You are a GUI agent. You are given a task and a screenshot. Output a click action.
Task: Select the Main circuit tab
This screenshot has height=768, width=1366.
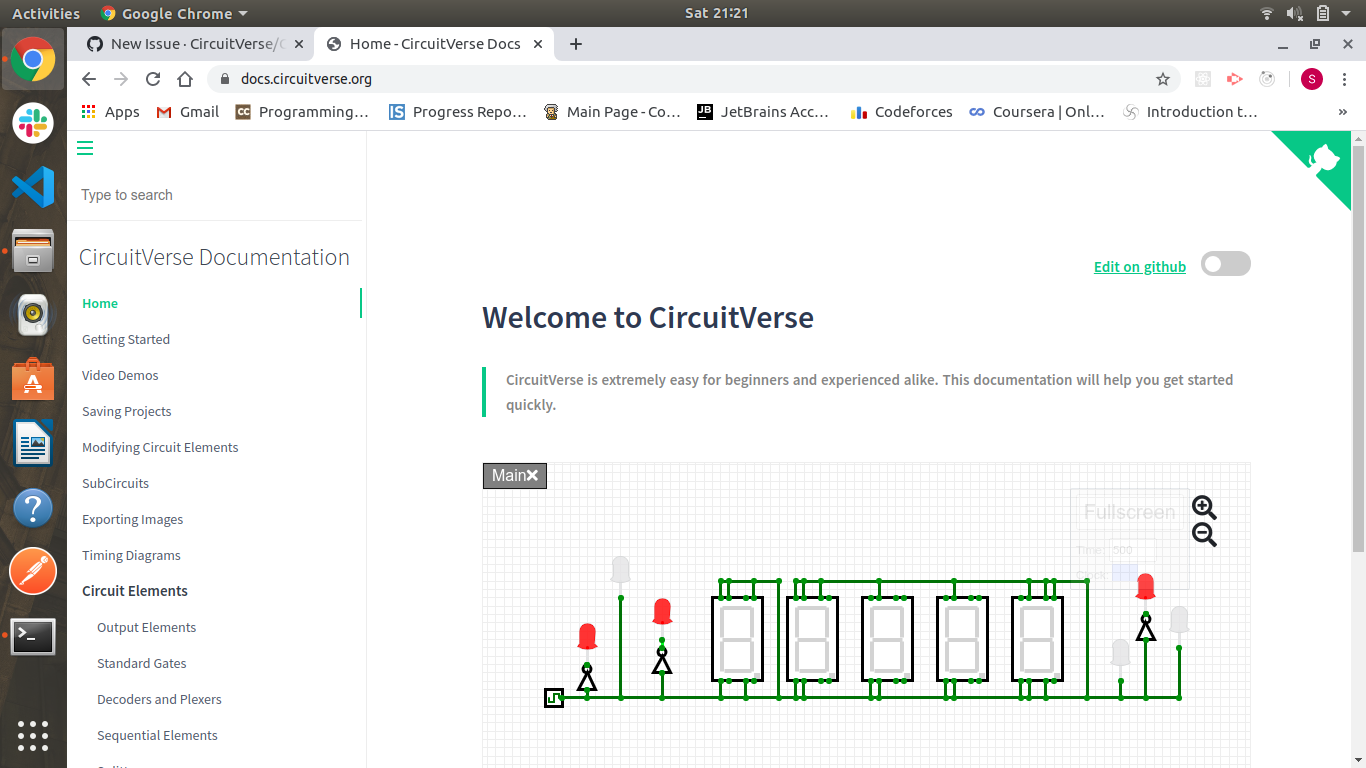tap(508, 475)
